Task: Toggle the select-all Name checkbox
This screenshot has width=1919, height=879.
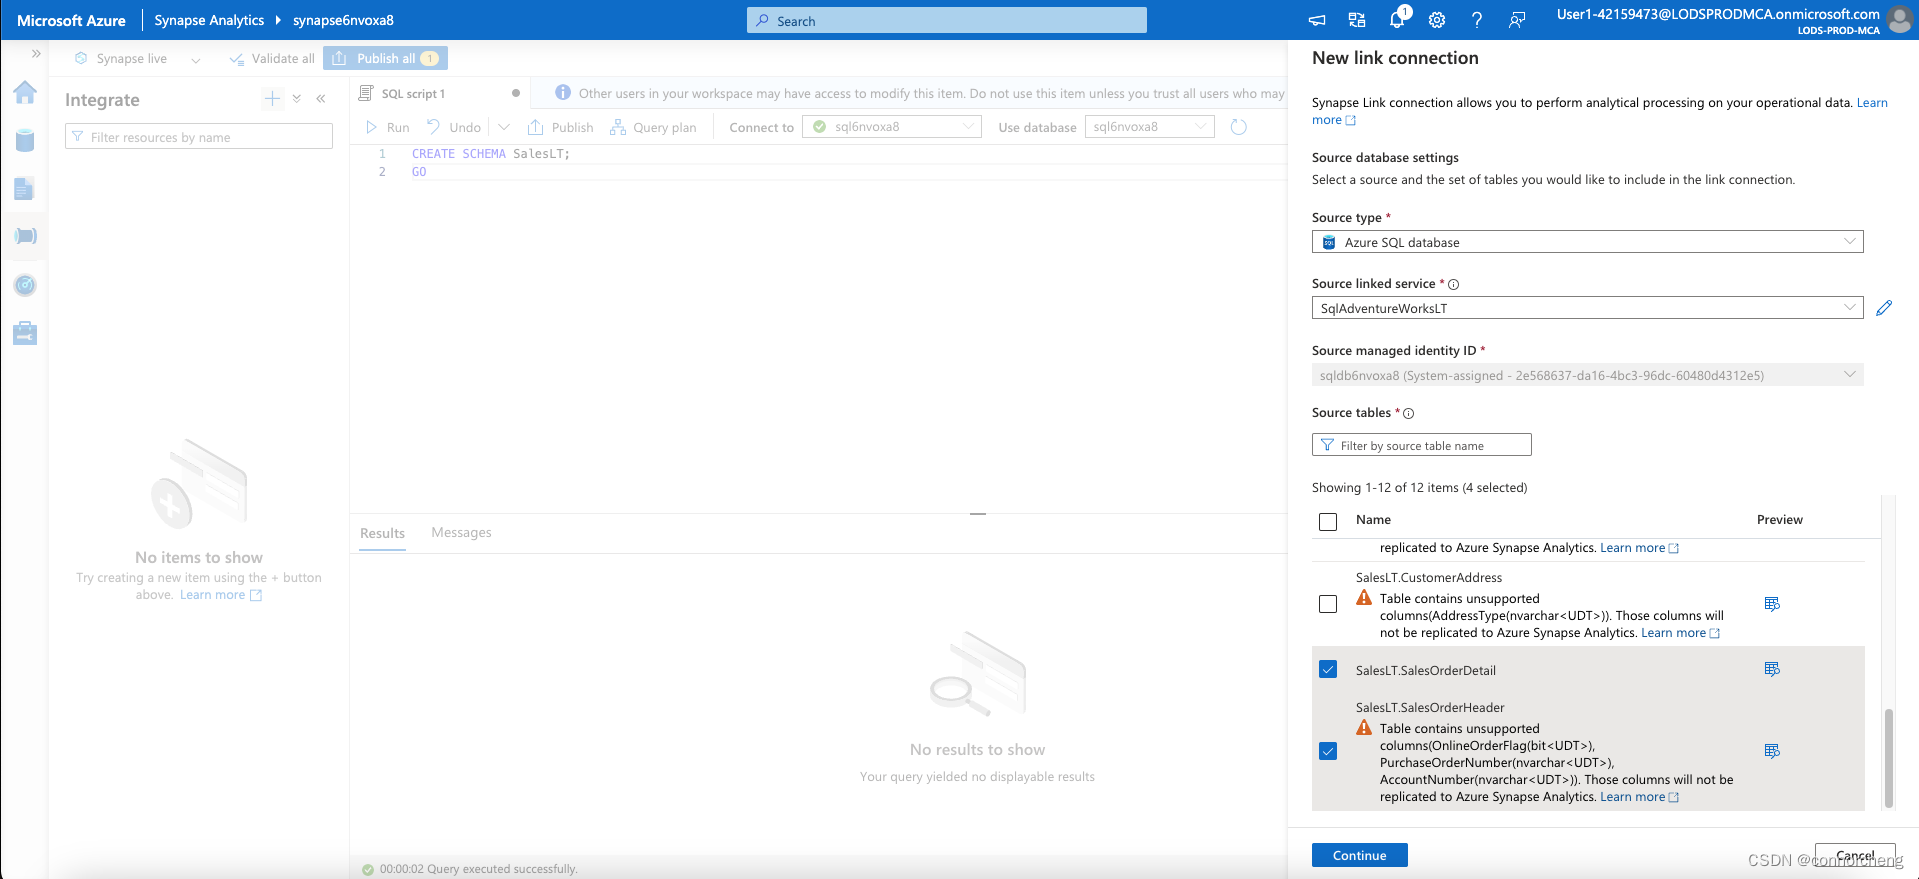Action: [x=1328, y=521]
